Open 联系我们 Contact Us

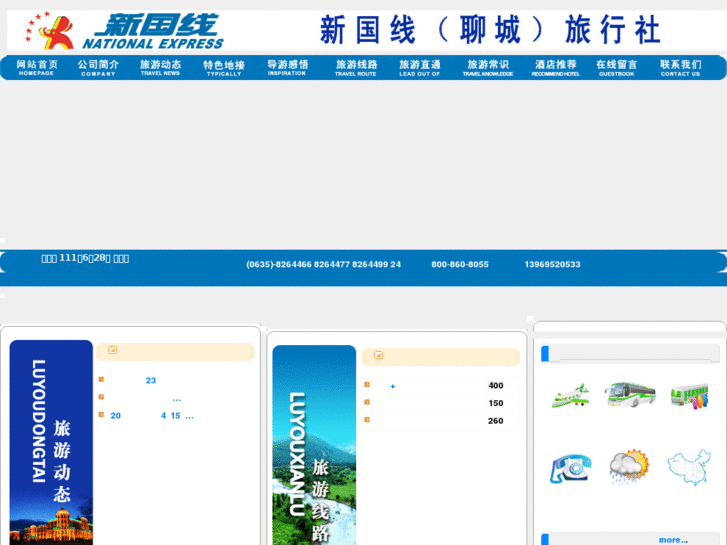click(681, 68)
